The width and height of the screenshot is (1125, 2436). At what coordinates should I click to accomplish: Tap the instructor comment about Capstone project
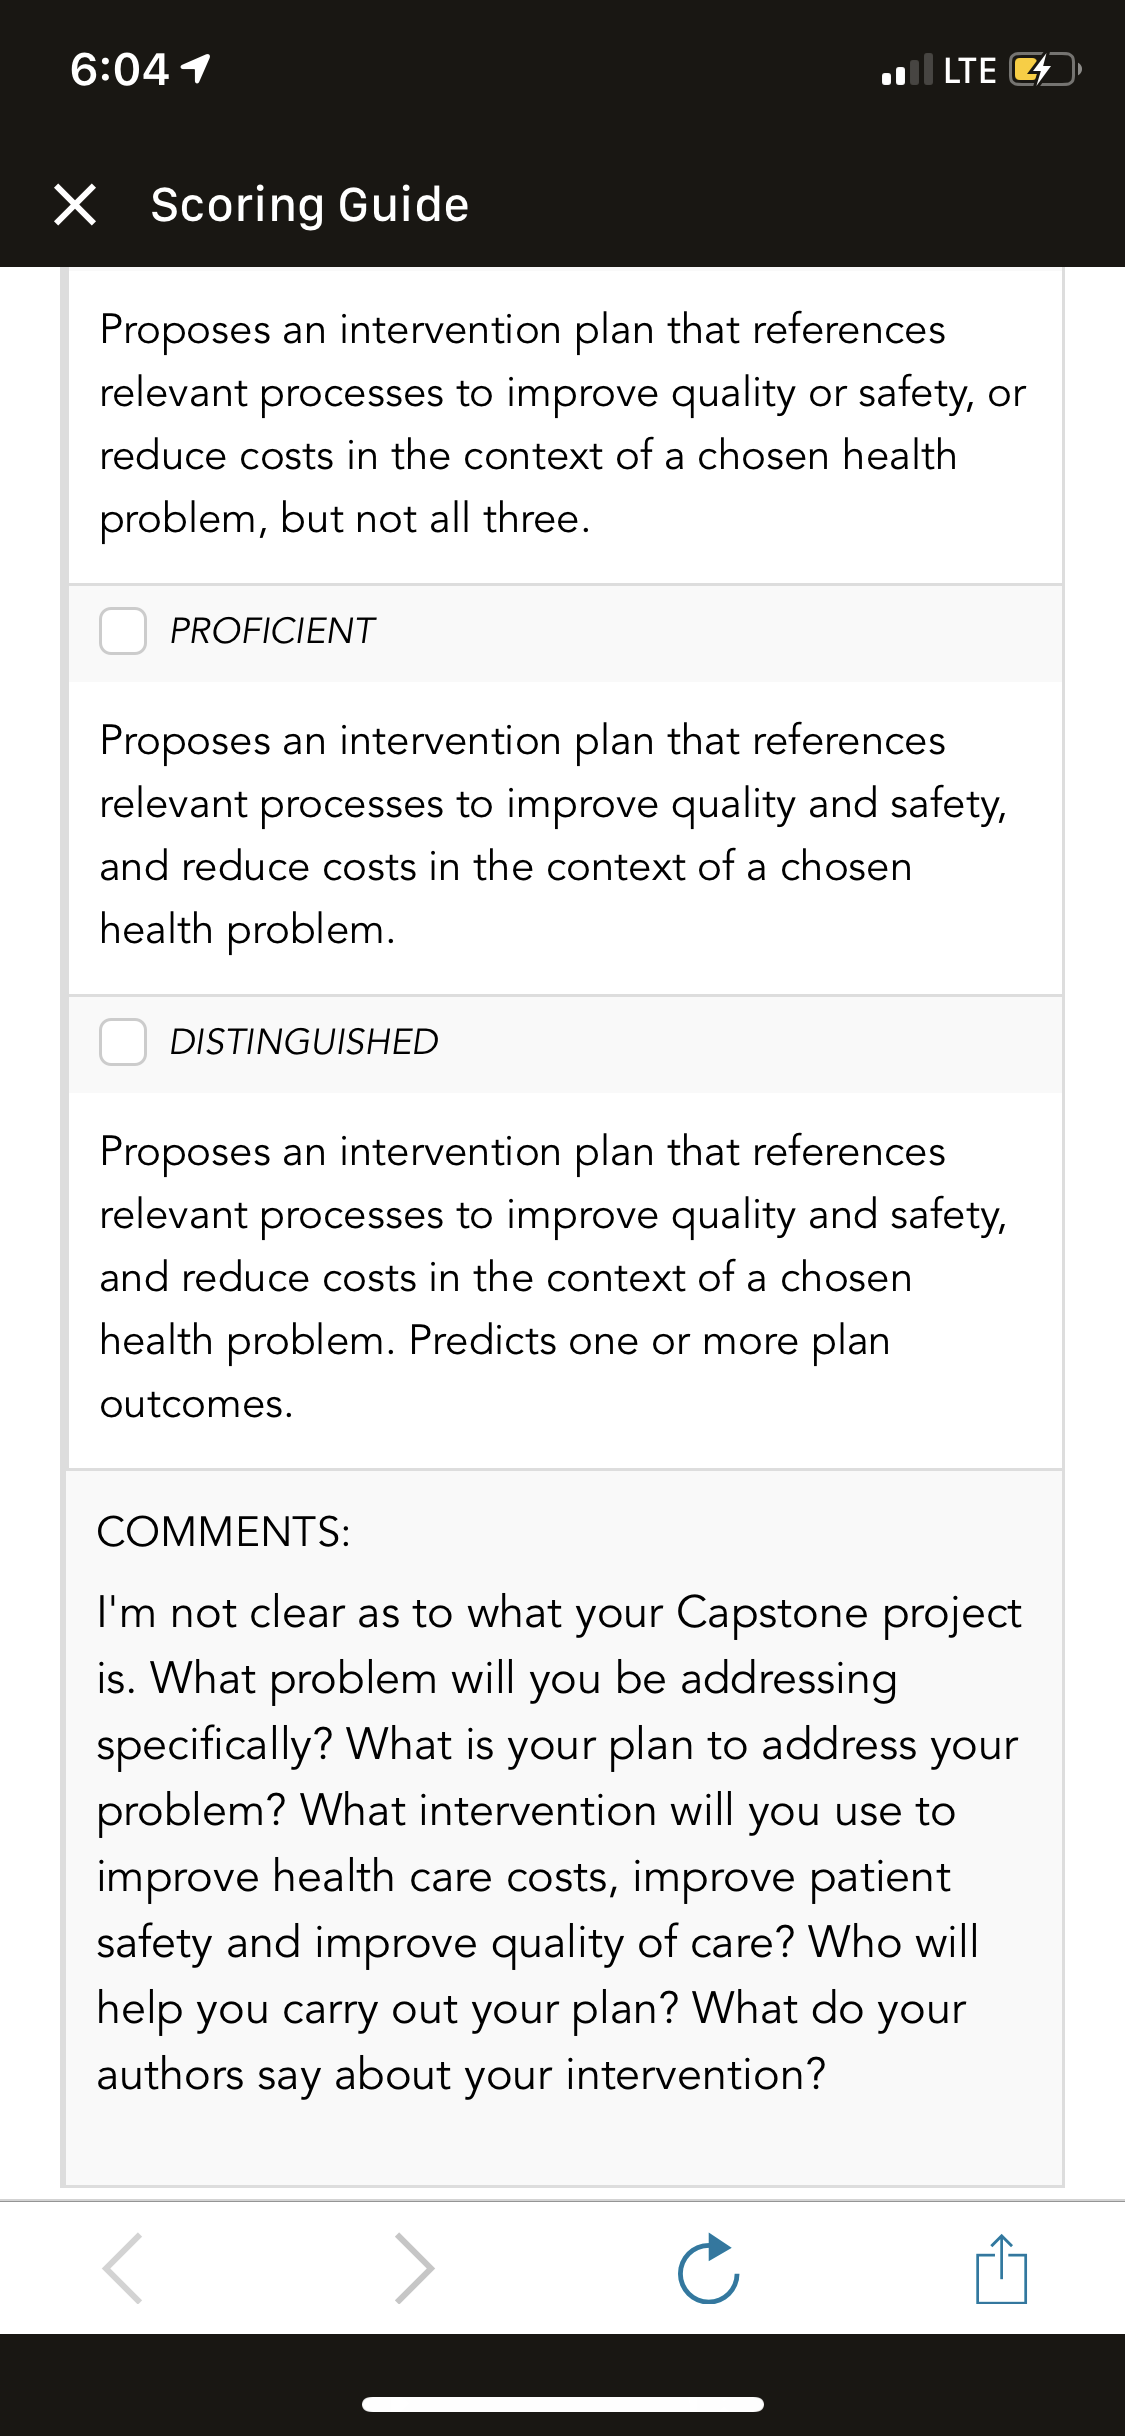[x=560, y=1843]
